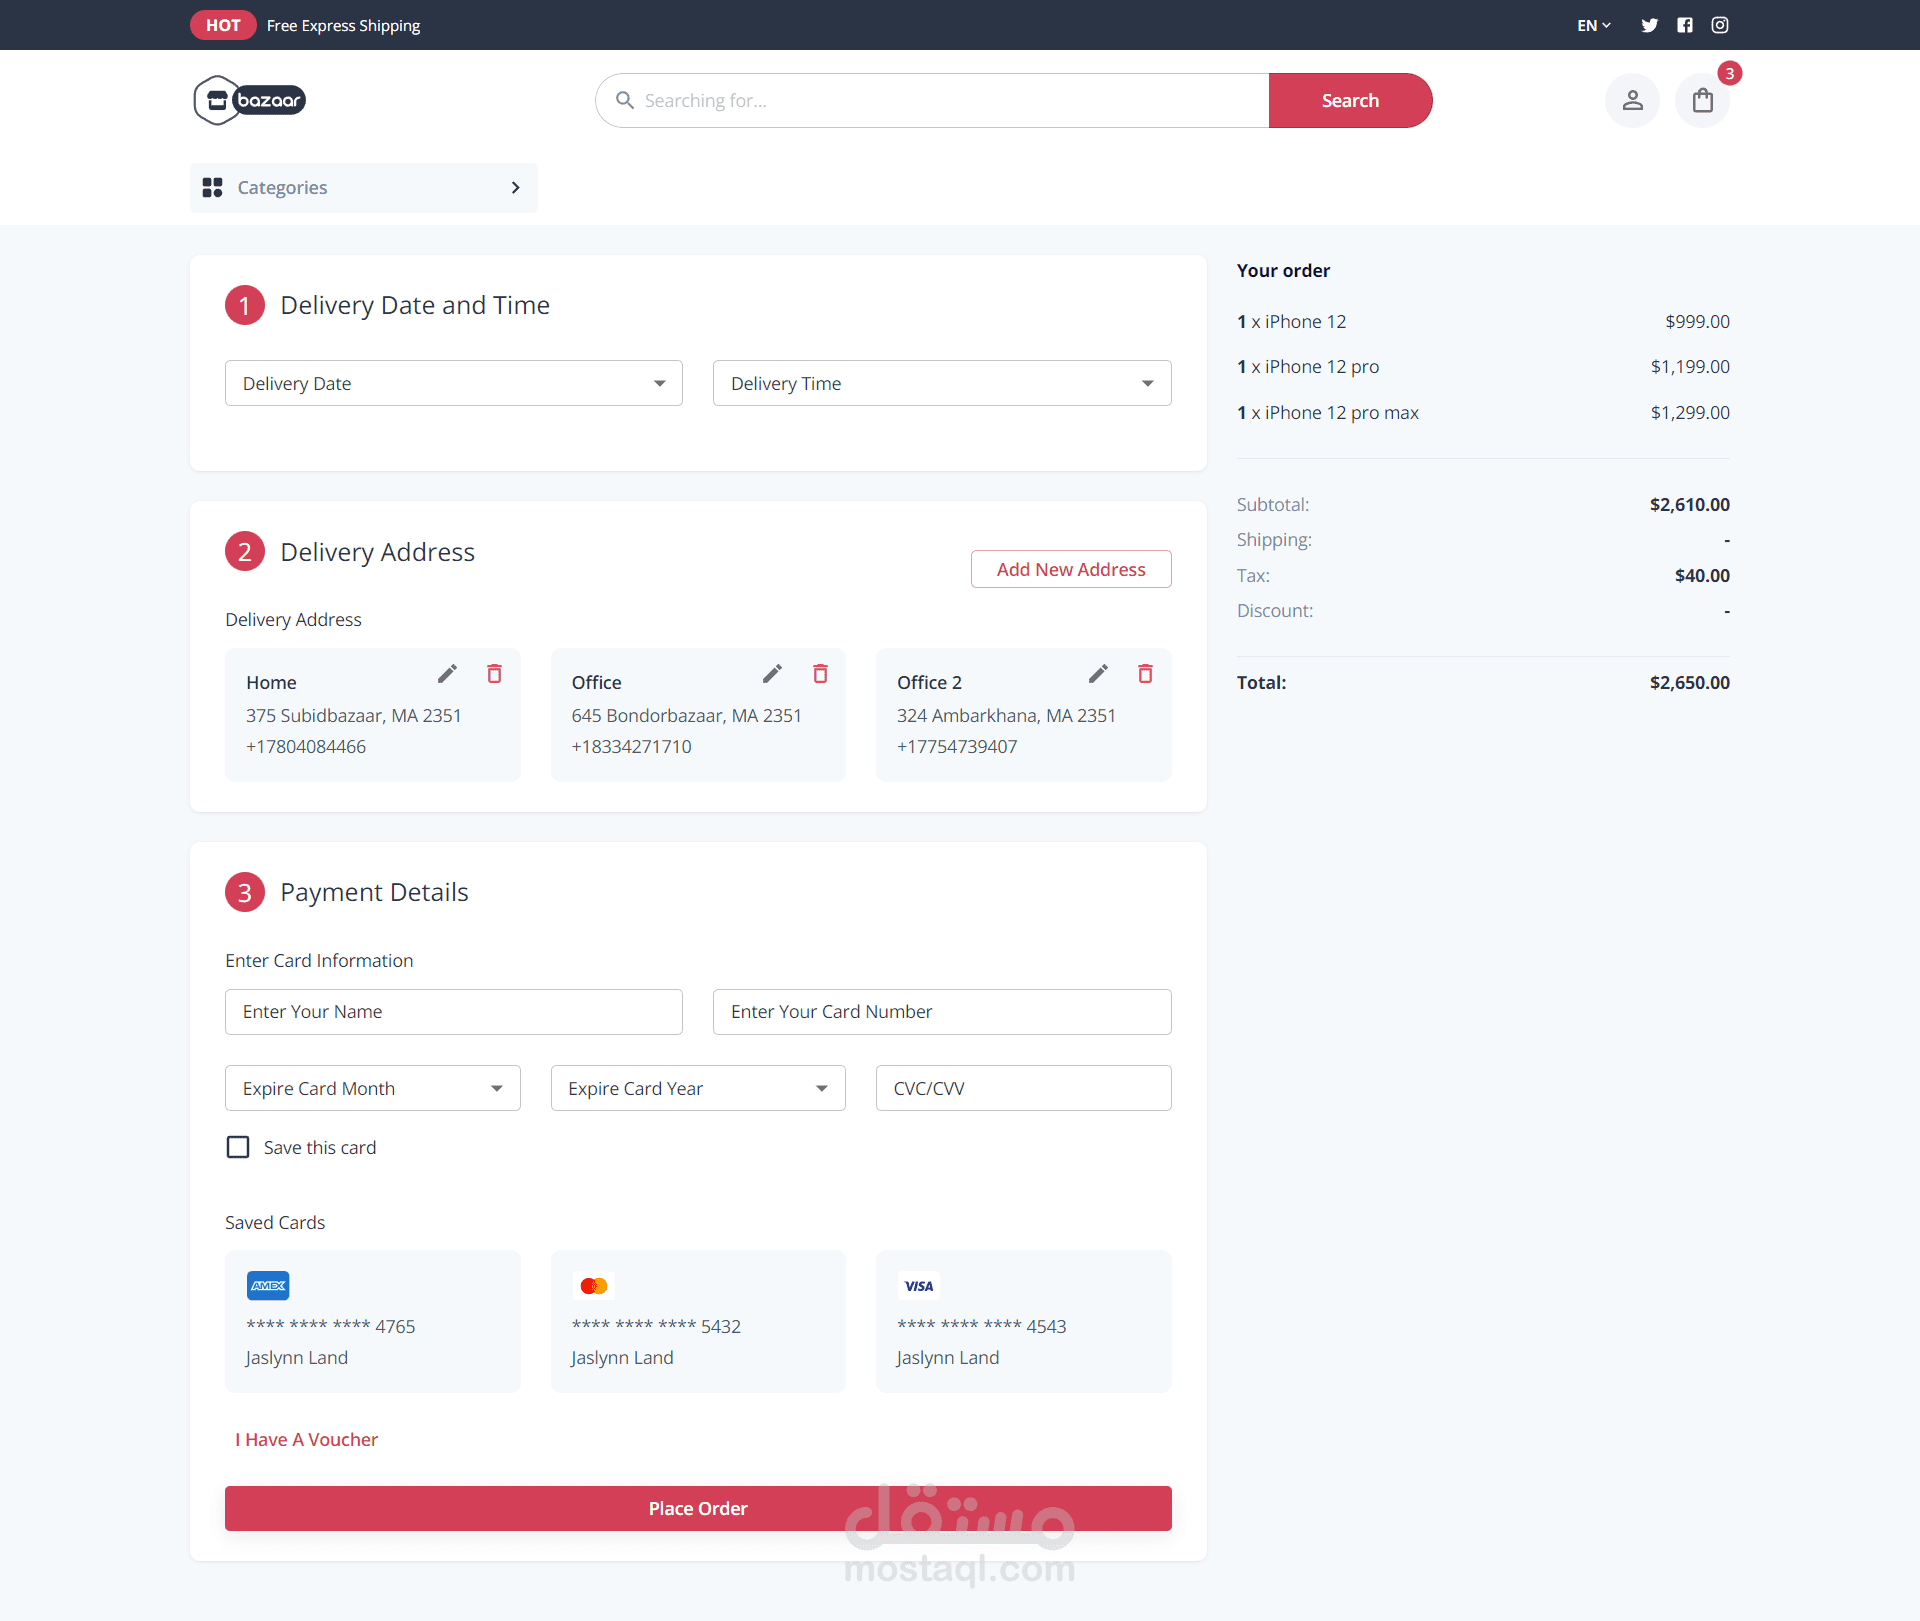
Task: Open the Twitter icon in top bar
Action: tap(1649, 25)
